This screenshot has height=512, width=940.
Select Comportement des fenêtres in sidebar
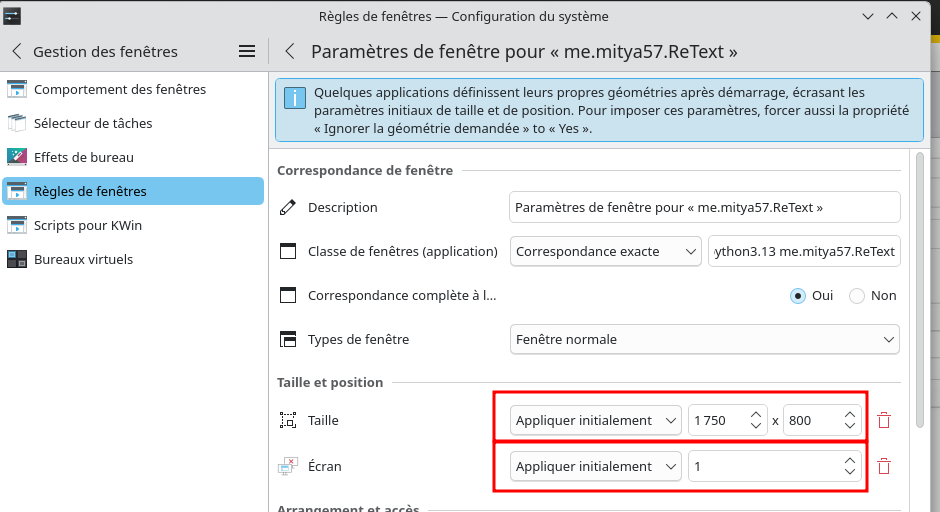tap(120, 89)
